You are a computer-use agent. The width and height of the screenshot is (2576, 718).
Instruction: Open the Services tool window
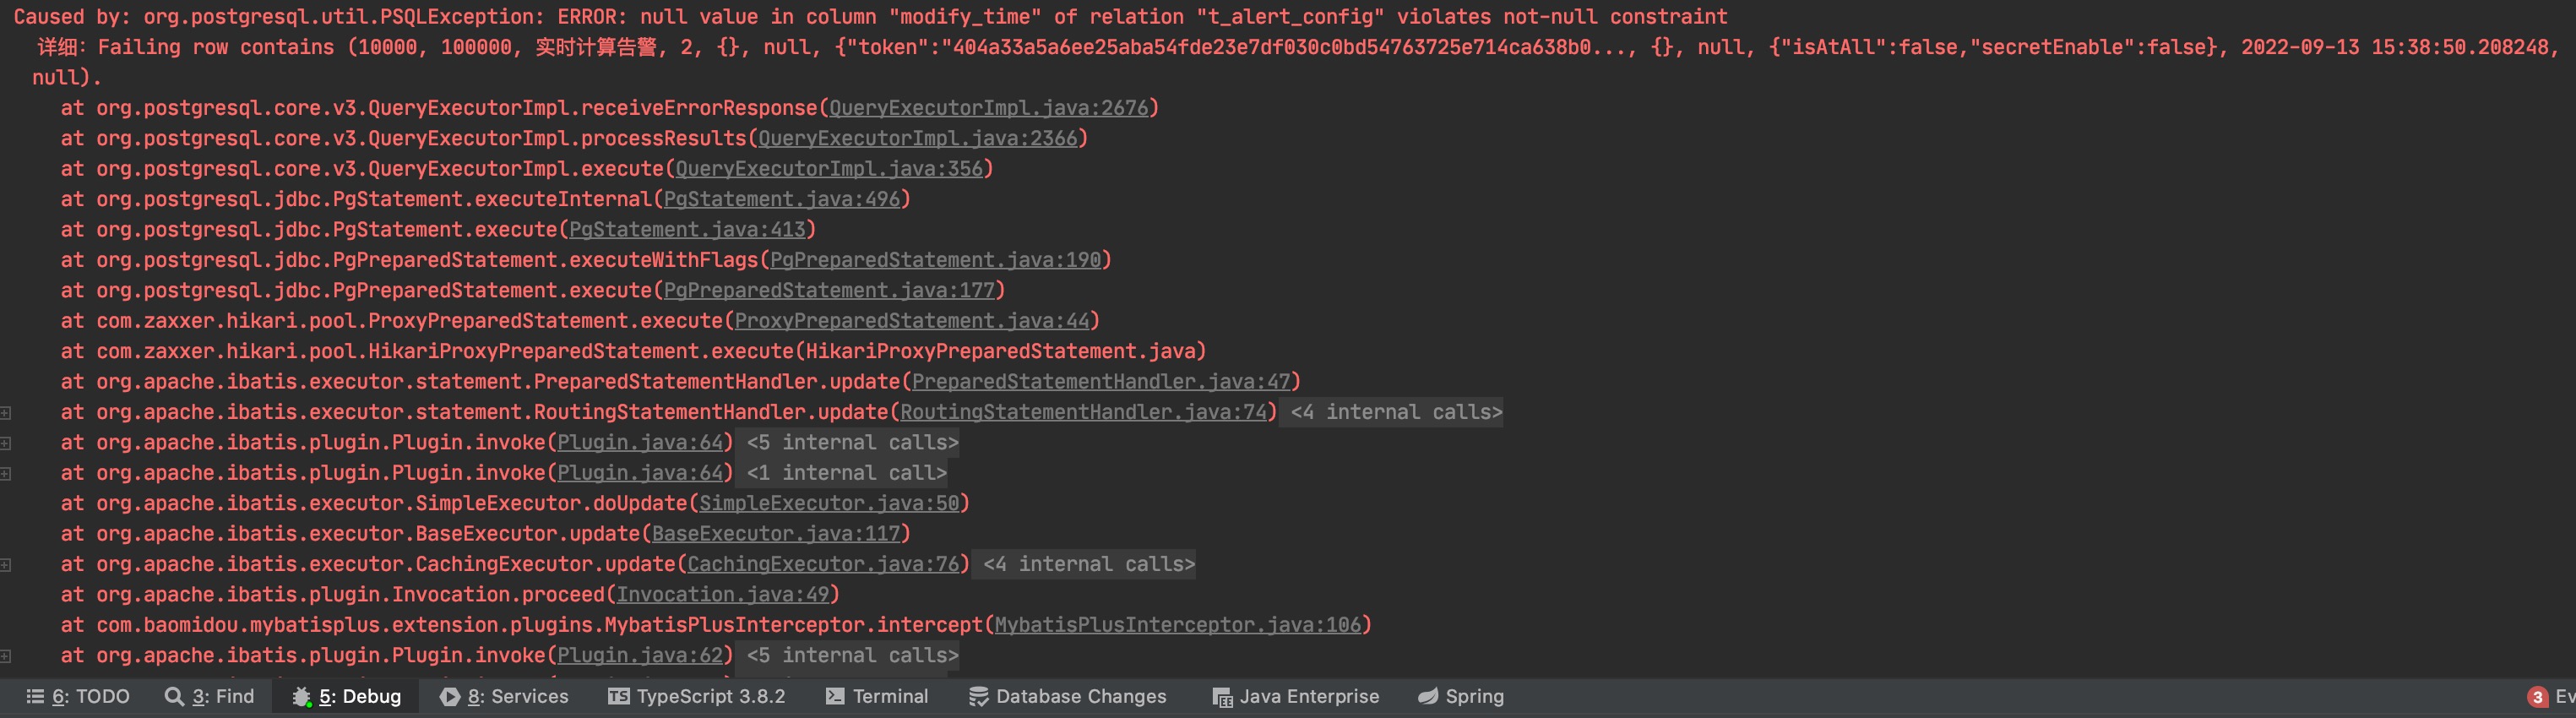pos(504,696)
